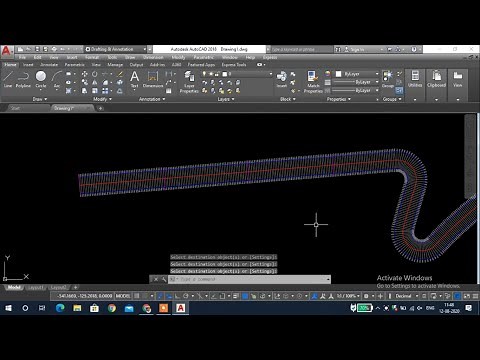The image size is (480, 360).
Task: Switch to the Layout1 tab
Action: click(x=36, y=287)
